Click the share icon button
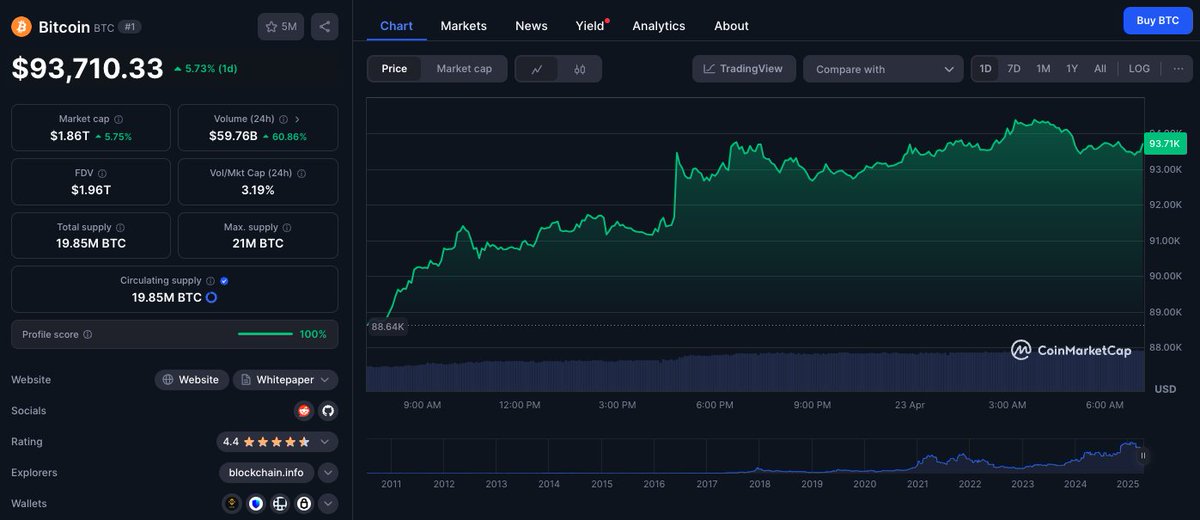The image size is (1200, 520). click(x=324, y=27)
